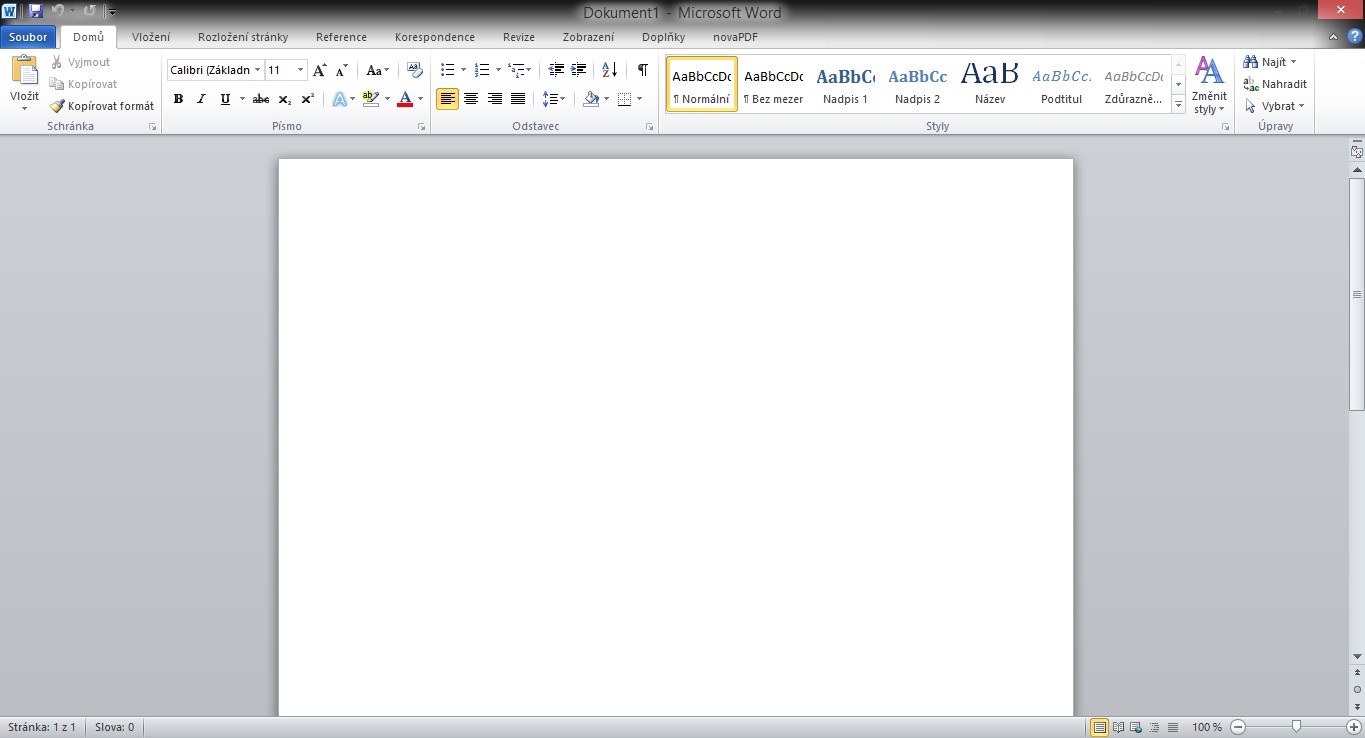
Task: Enable subscript mode
Action: (x=283, y=98)
